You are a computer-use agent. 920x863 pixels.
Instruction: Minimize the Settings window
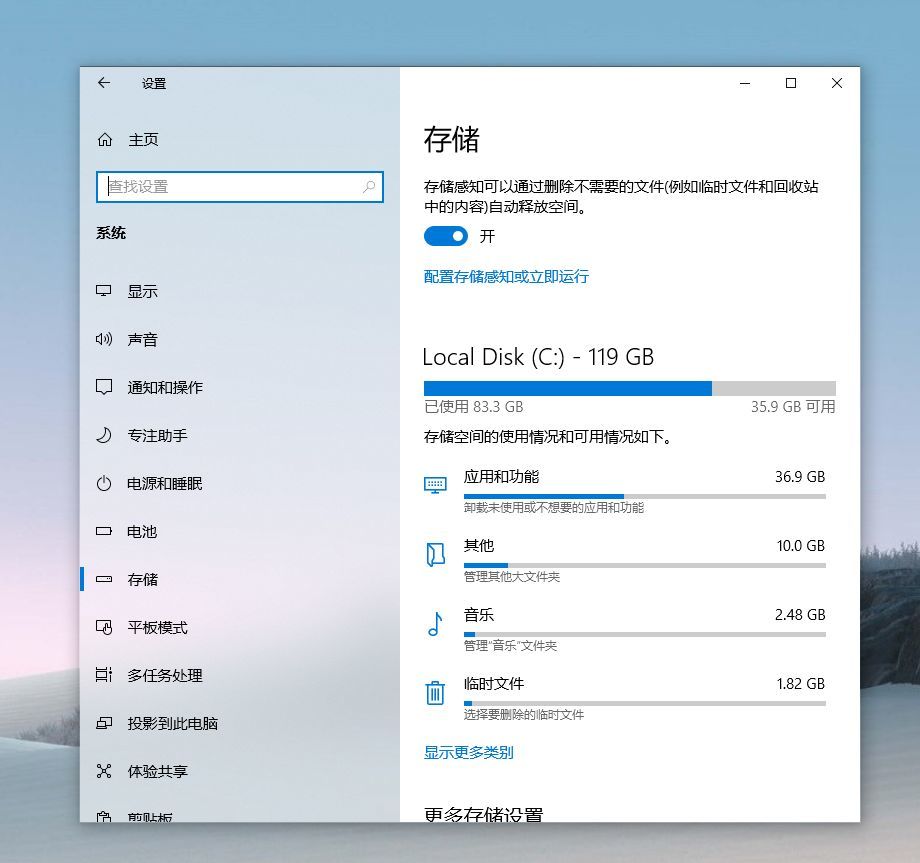coord(745,83)
